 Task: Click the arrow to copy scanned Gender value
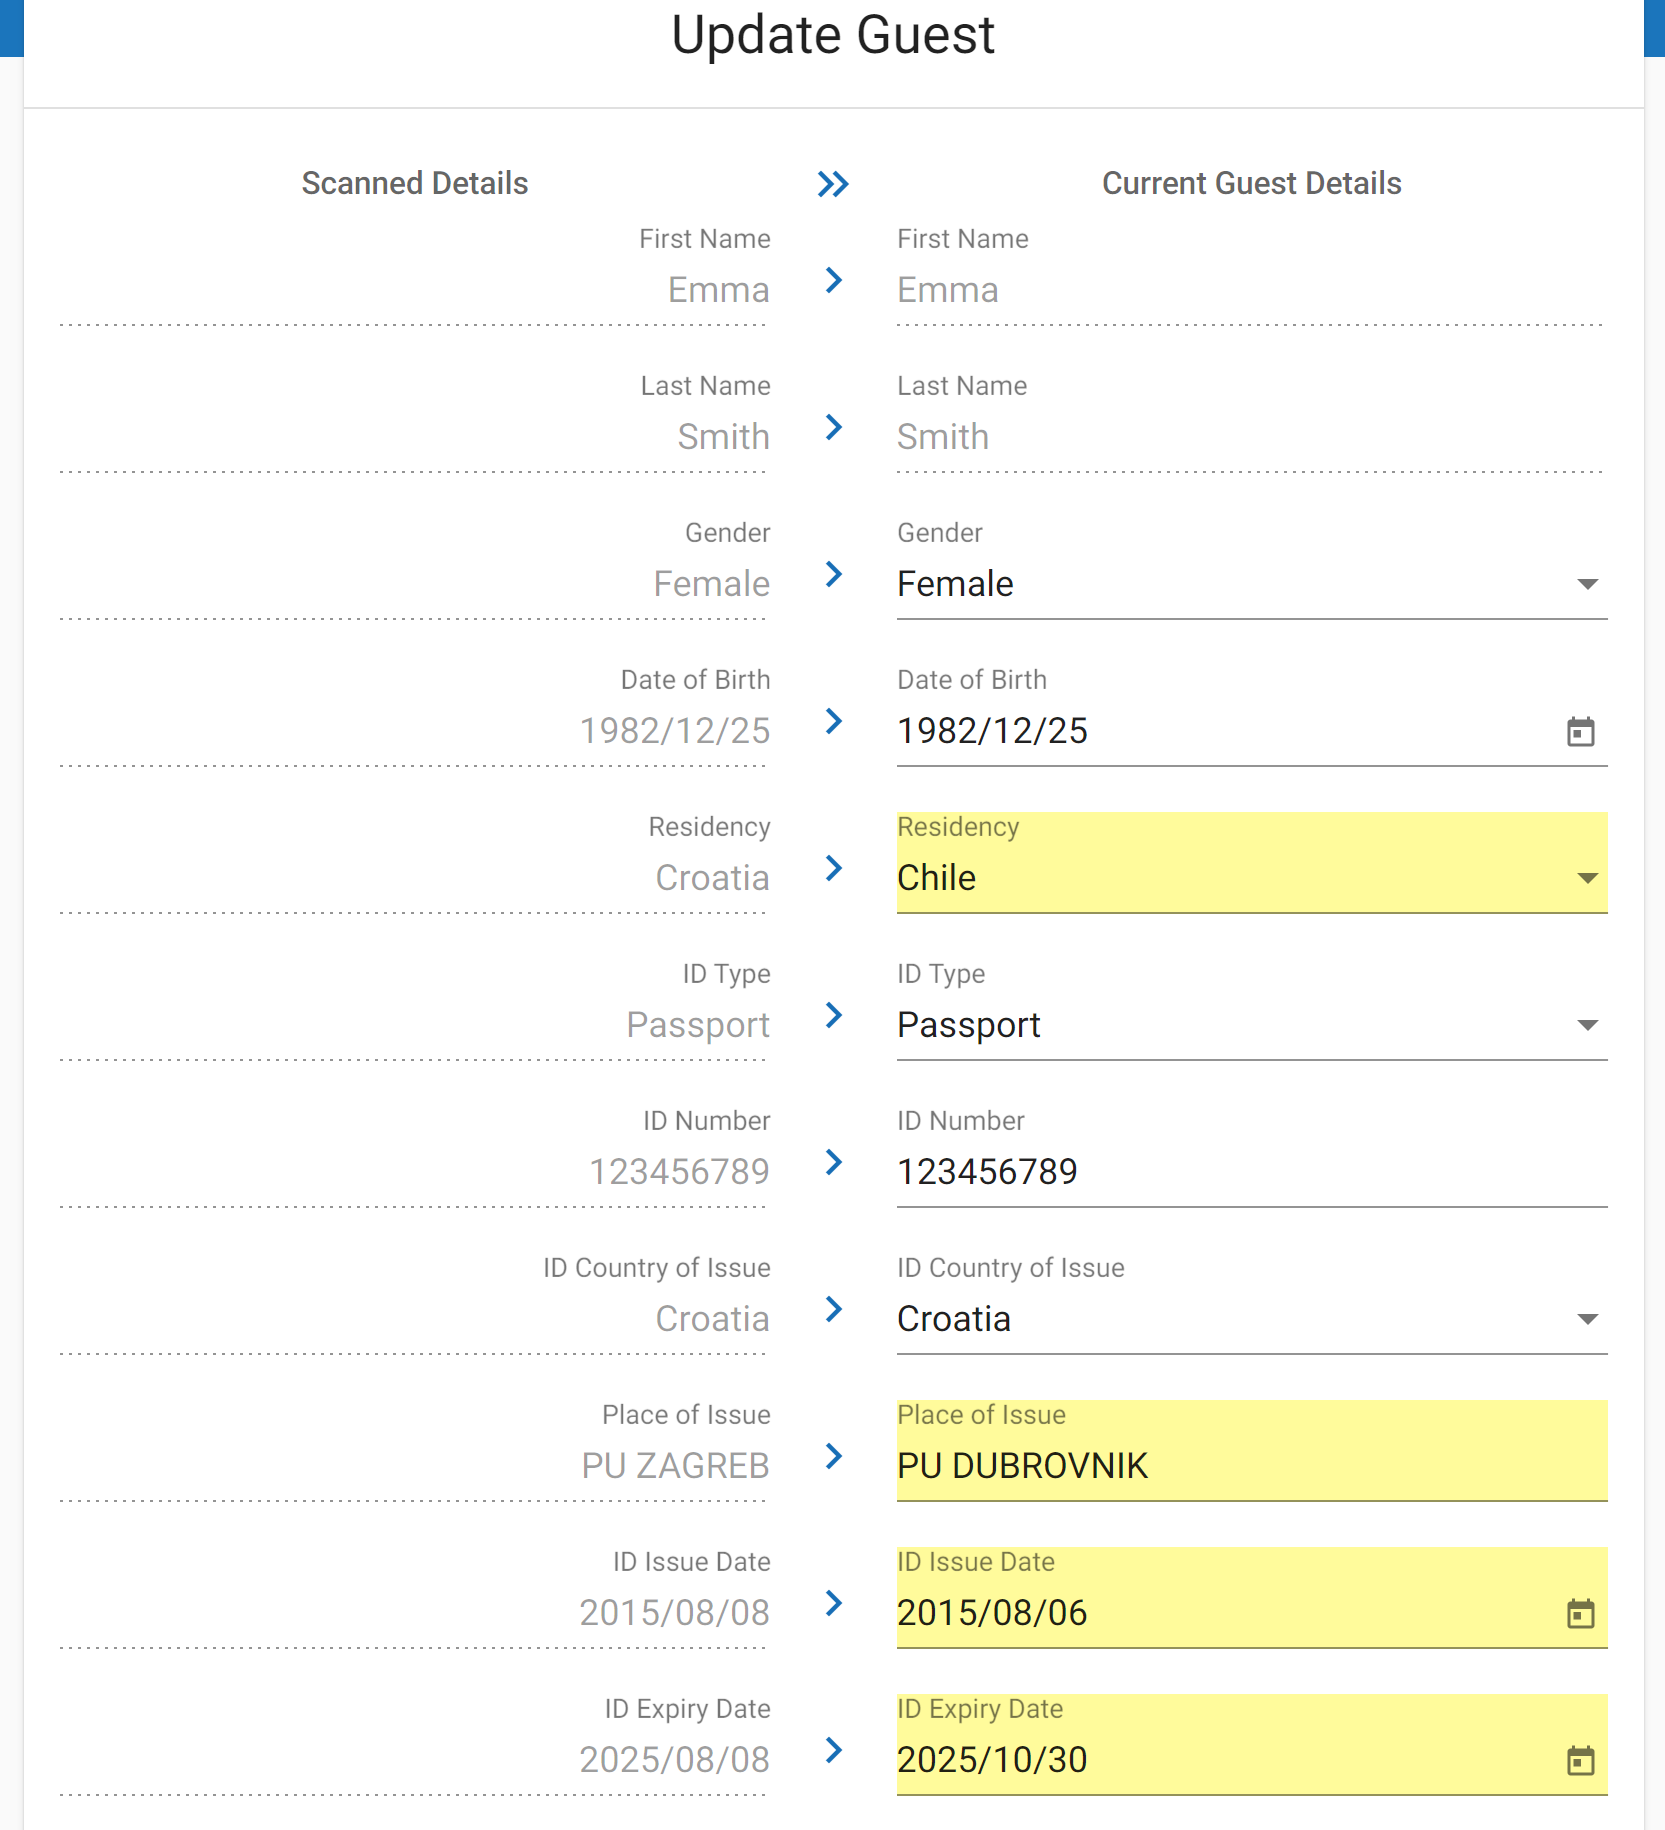(833, 576)
